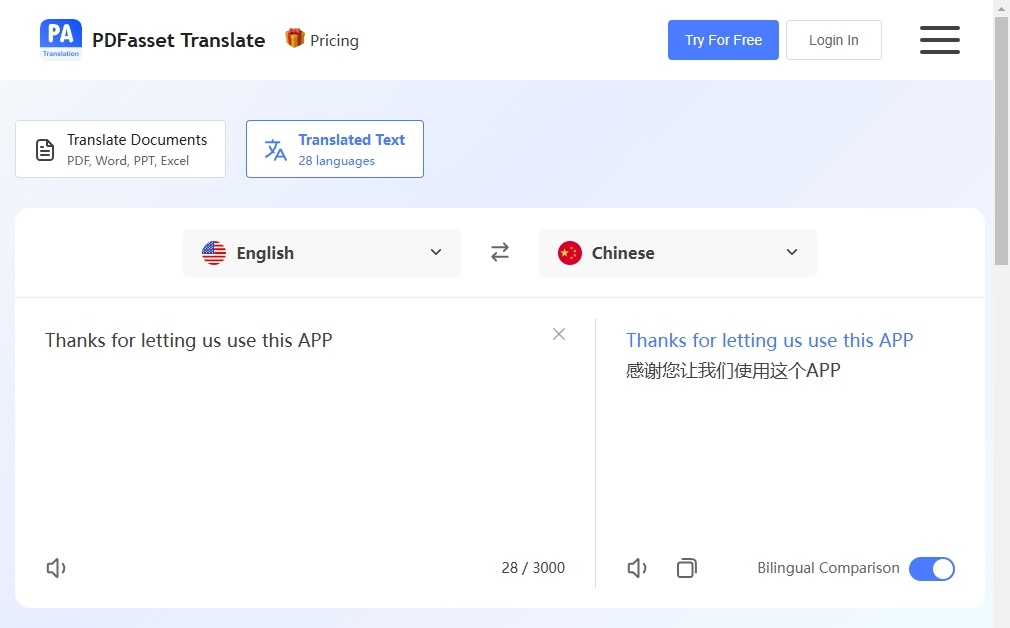The image size is (1010, 628).
Task: Click the page vertical scrollbar thumb
Action: (x=1001, y=140)
